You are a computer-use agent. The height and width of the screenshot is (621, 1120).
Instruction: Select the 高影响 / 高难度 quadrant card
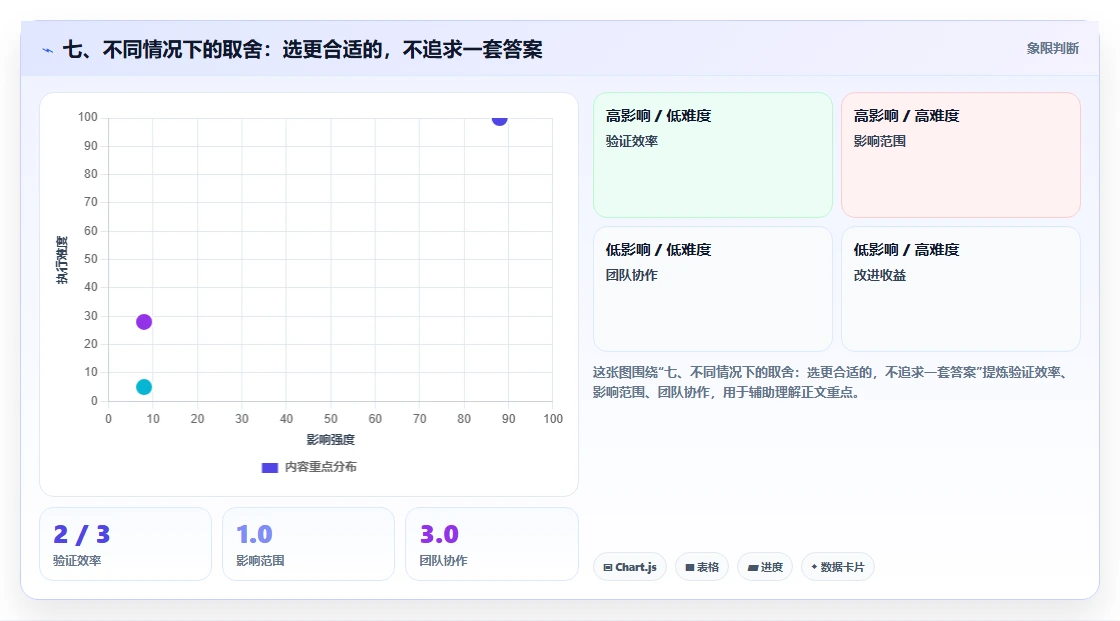coord(960,154)
